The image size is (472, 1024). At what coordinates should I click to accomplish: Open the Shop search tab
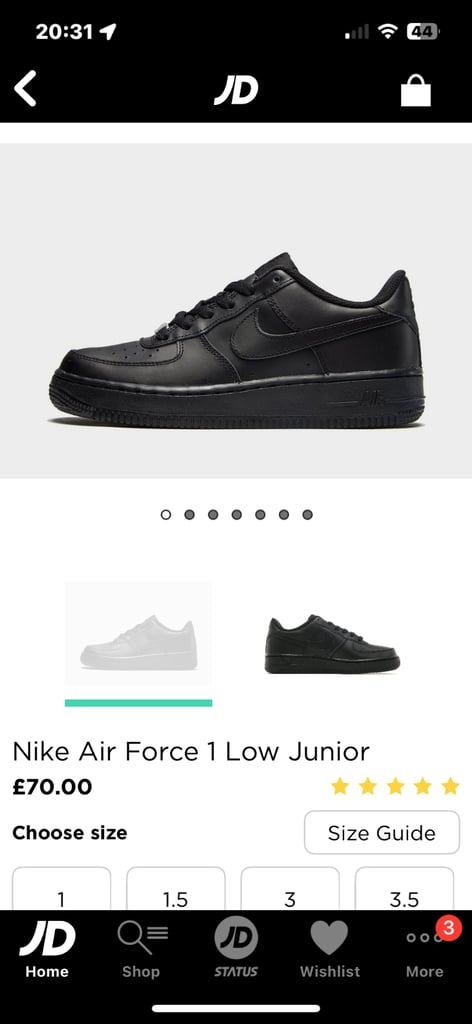pos(141,947)
